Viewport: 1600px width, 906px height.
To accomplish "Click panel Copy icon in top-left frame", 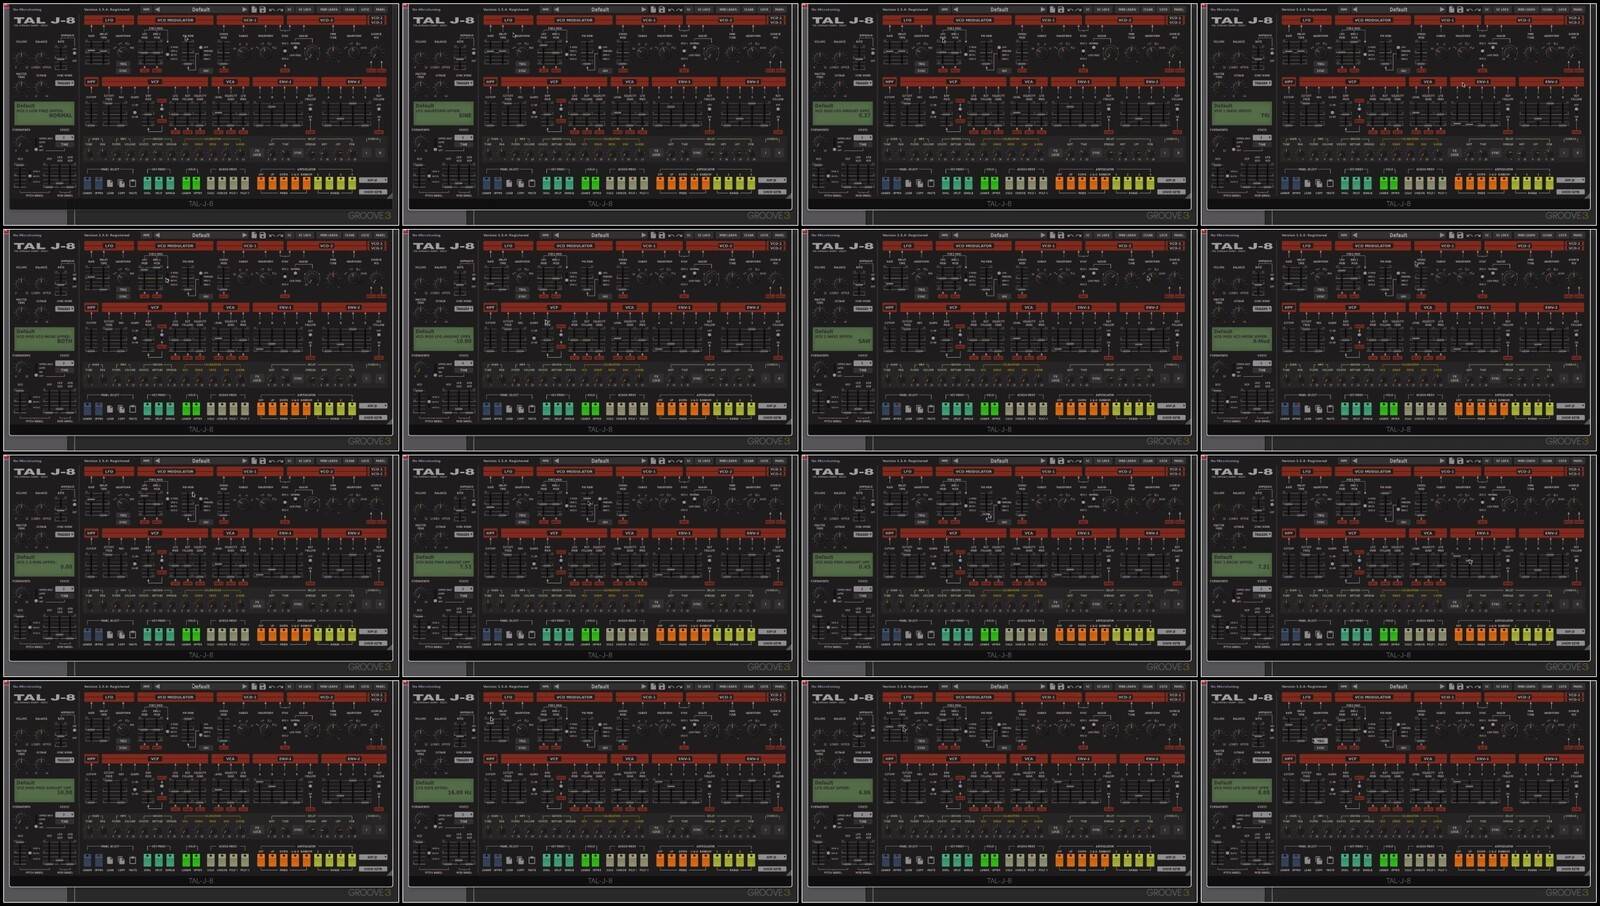I will pyautogui.click(x=121, y=183).
